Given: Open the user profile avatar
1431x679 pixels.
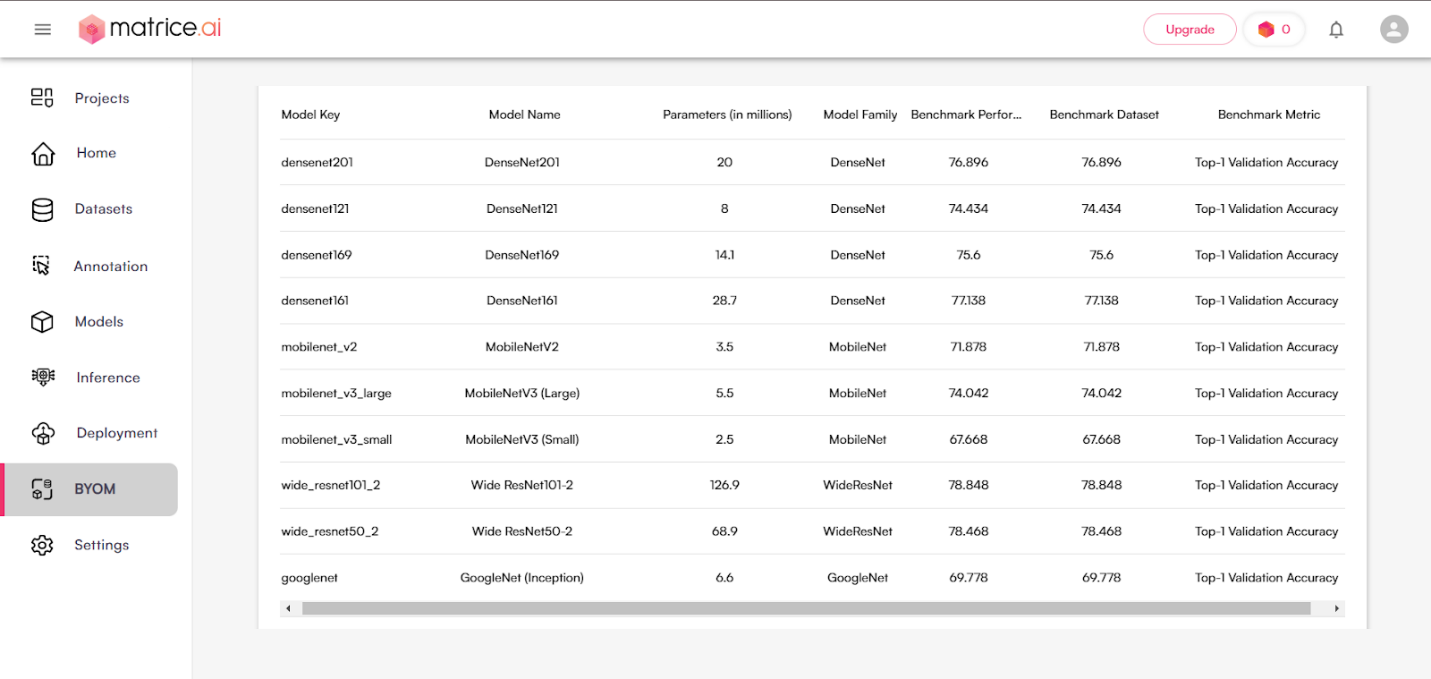Looking at the screenshot, I should click(1394, 29).
